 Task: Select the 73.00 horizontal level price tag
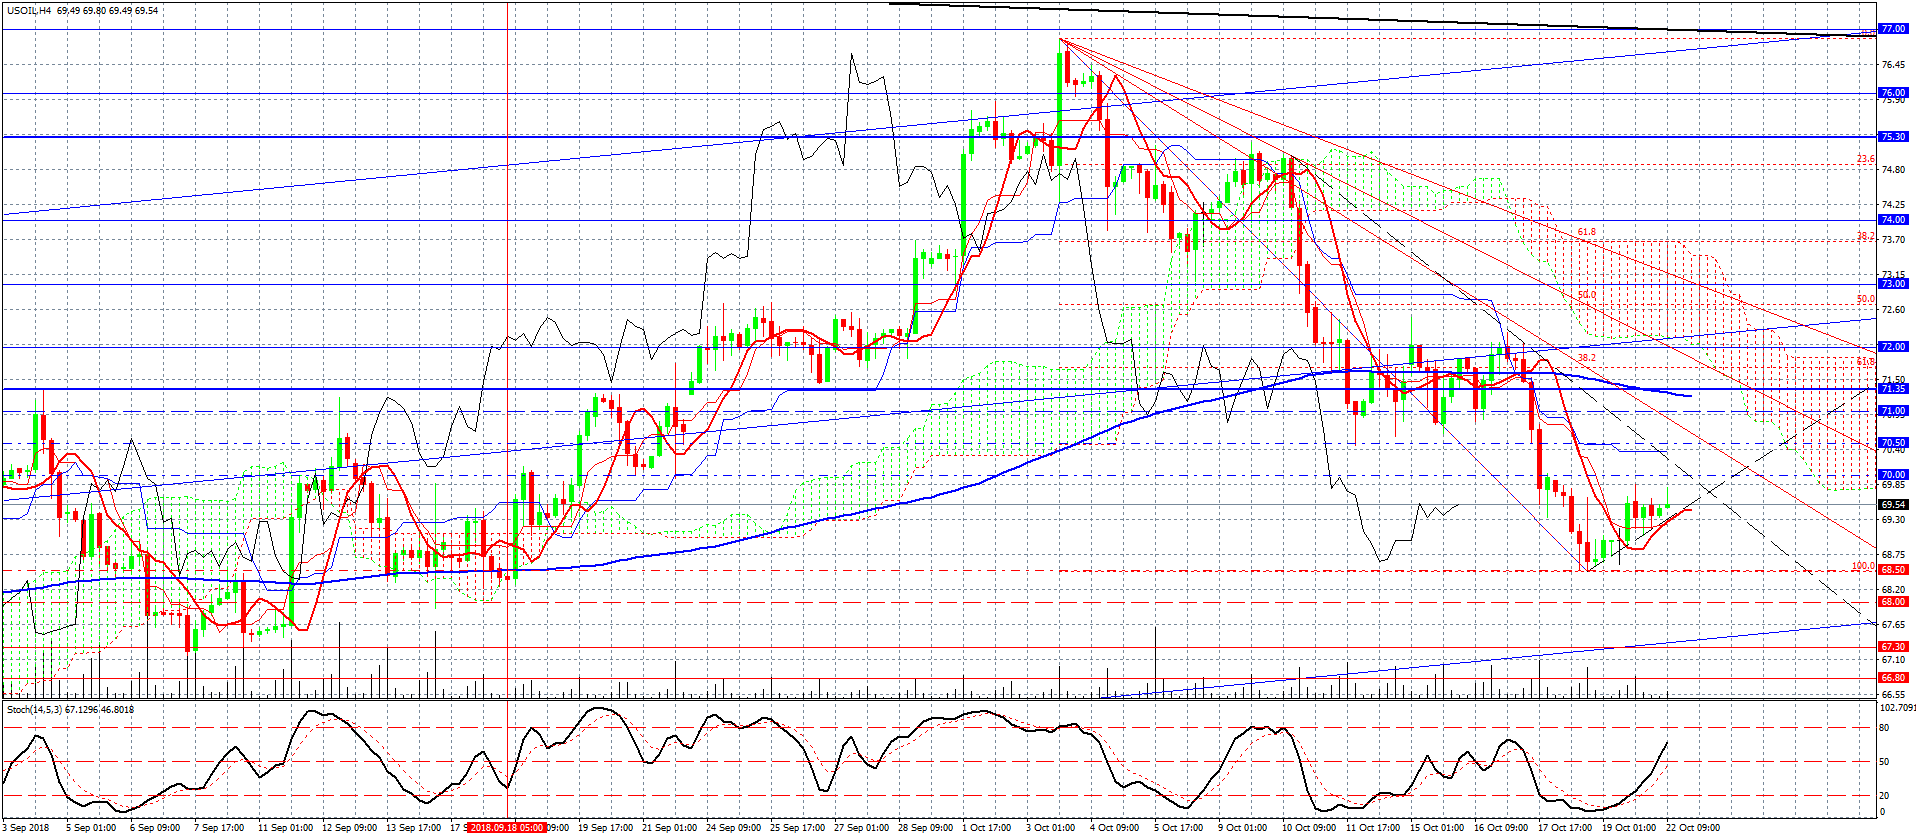tap(1893, 284)
